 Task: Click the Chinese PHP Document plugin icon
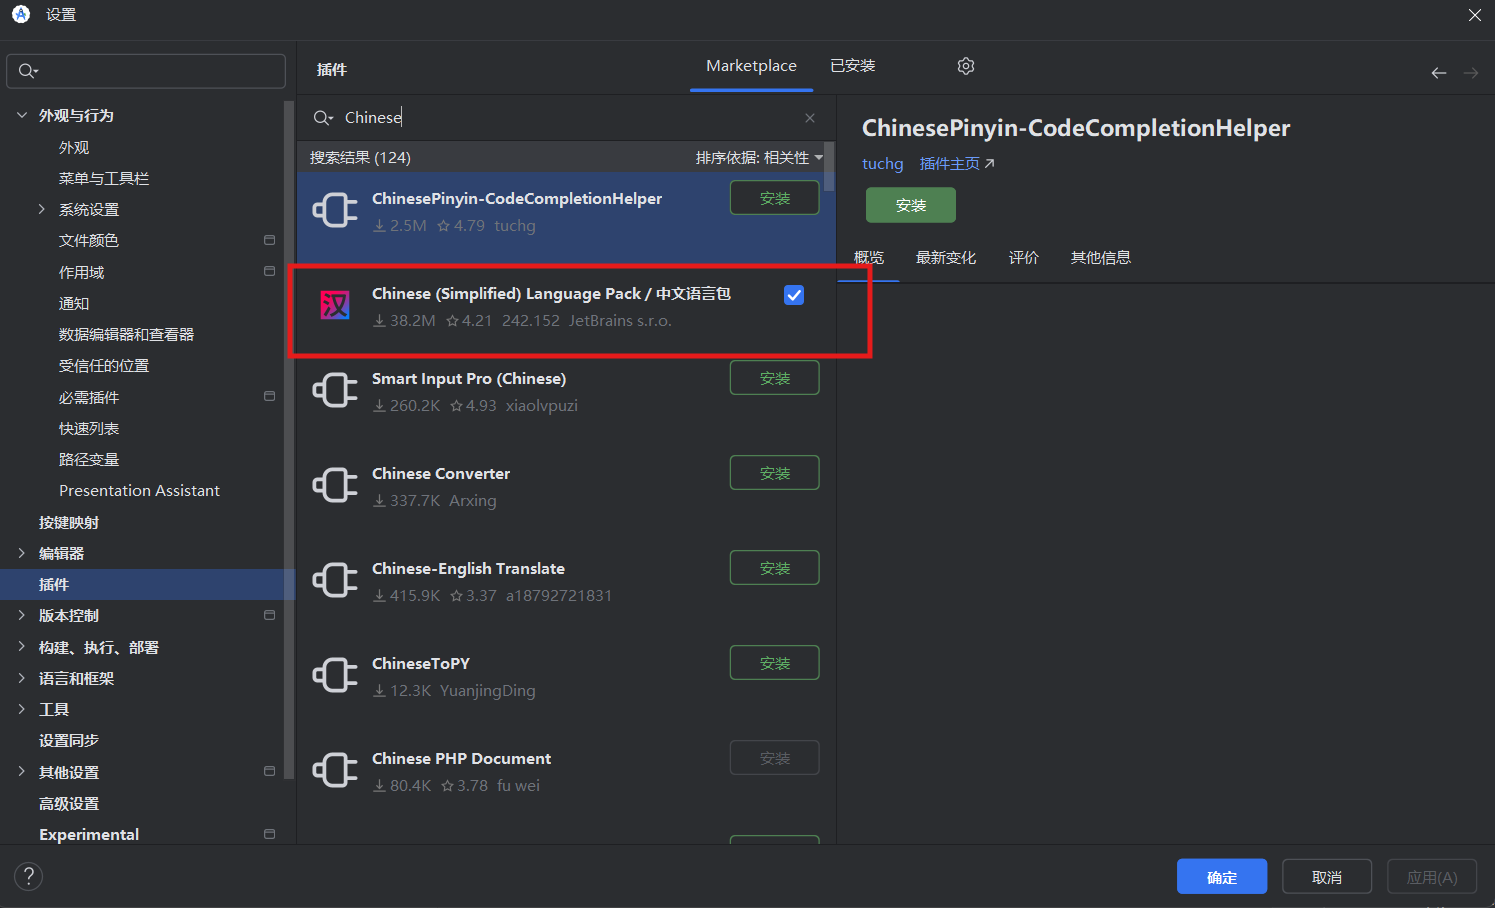pyautogui.click(x=335, y=770)
